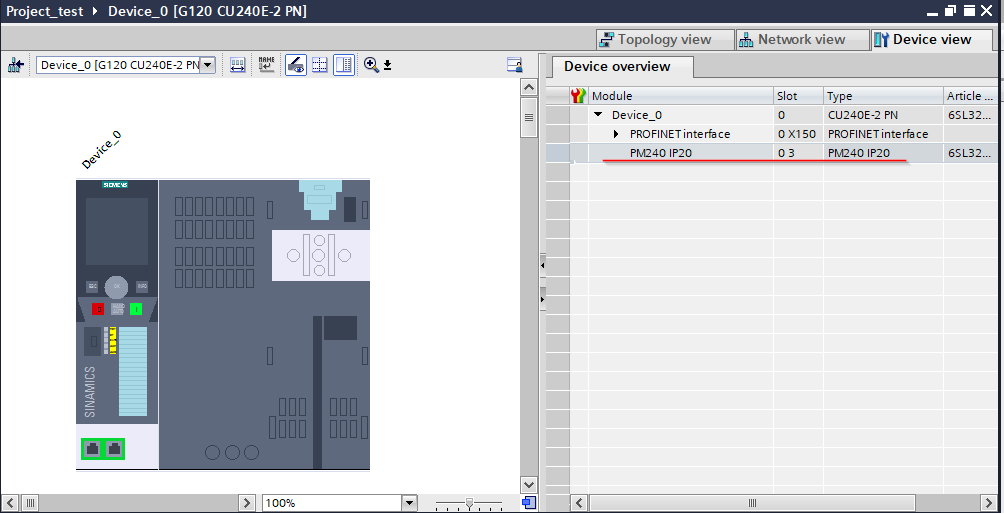Toggle the page break grid icon

point(320,65)
